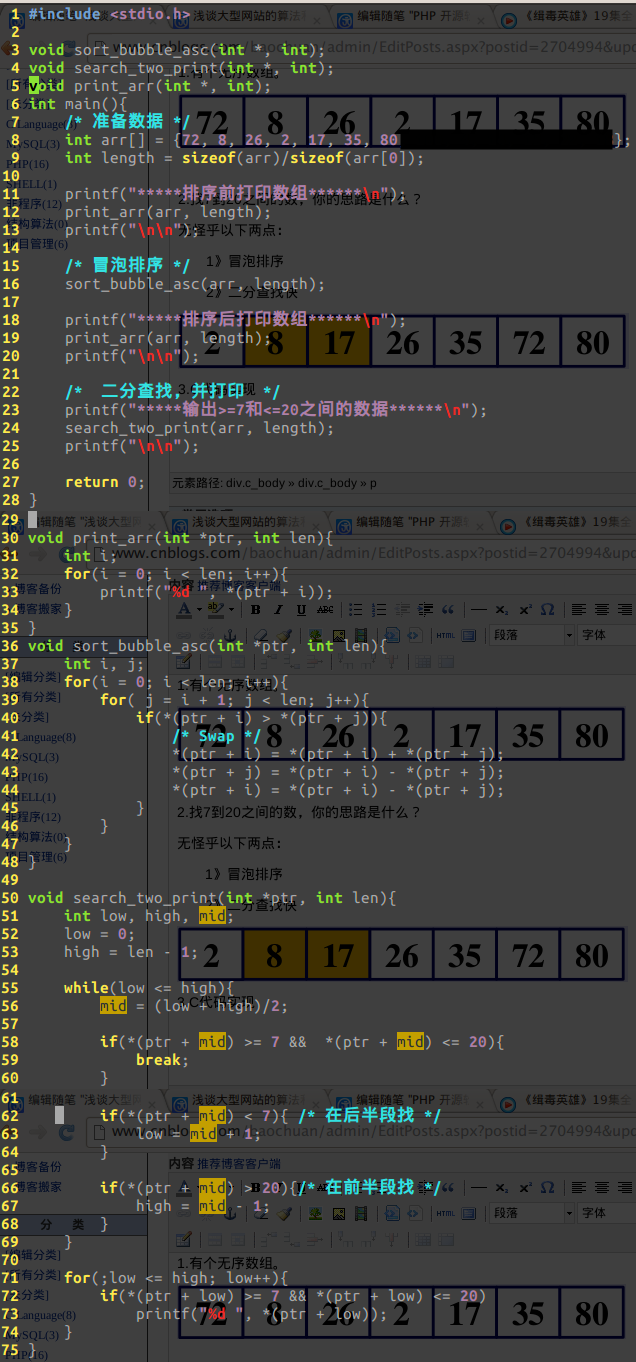The image size is (636, 1362).
Task: Click superscript icon in toolbar behind code line 66
Action: pyautogui.click(x=524, y=1188)
